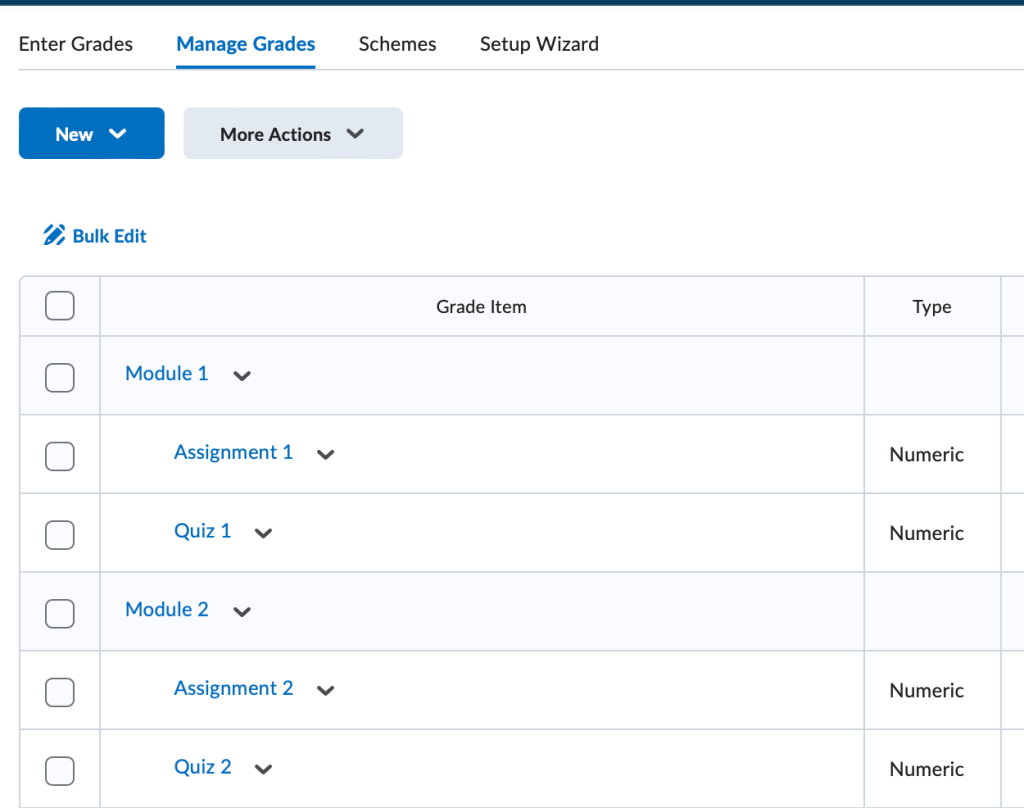Check the Assignment 2 checkbox
Viewport: 1024px width, 808px height.
[x=59, y=690]
